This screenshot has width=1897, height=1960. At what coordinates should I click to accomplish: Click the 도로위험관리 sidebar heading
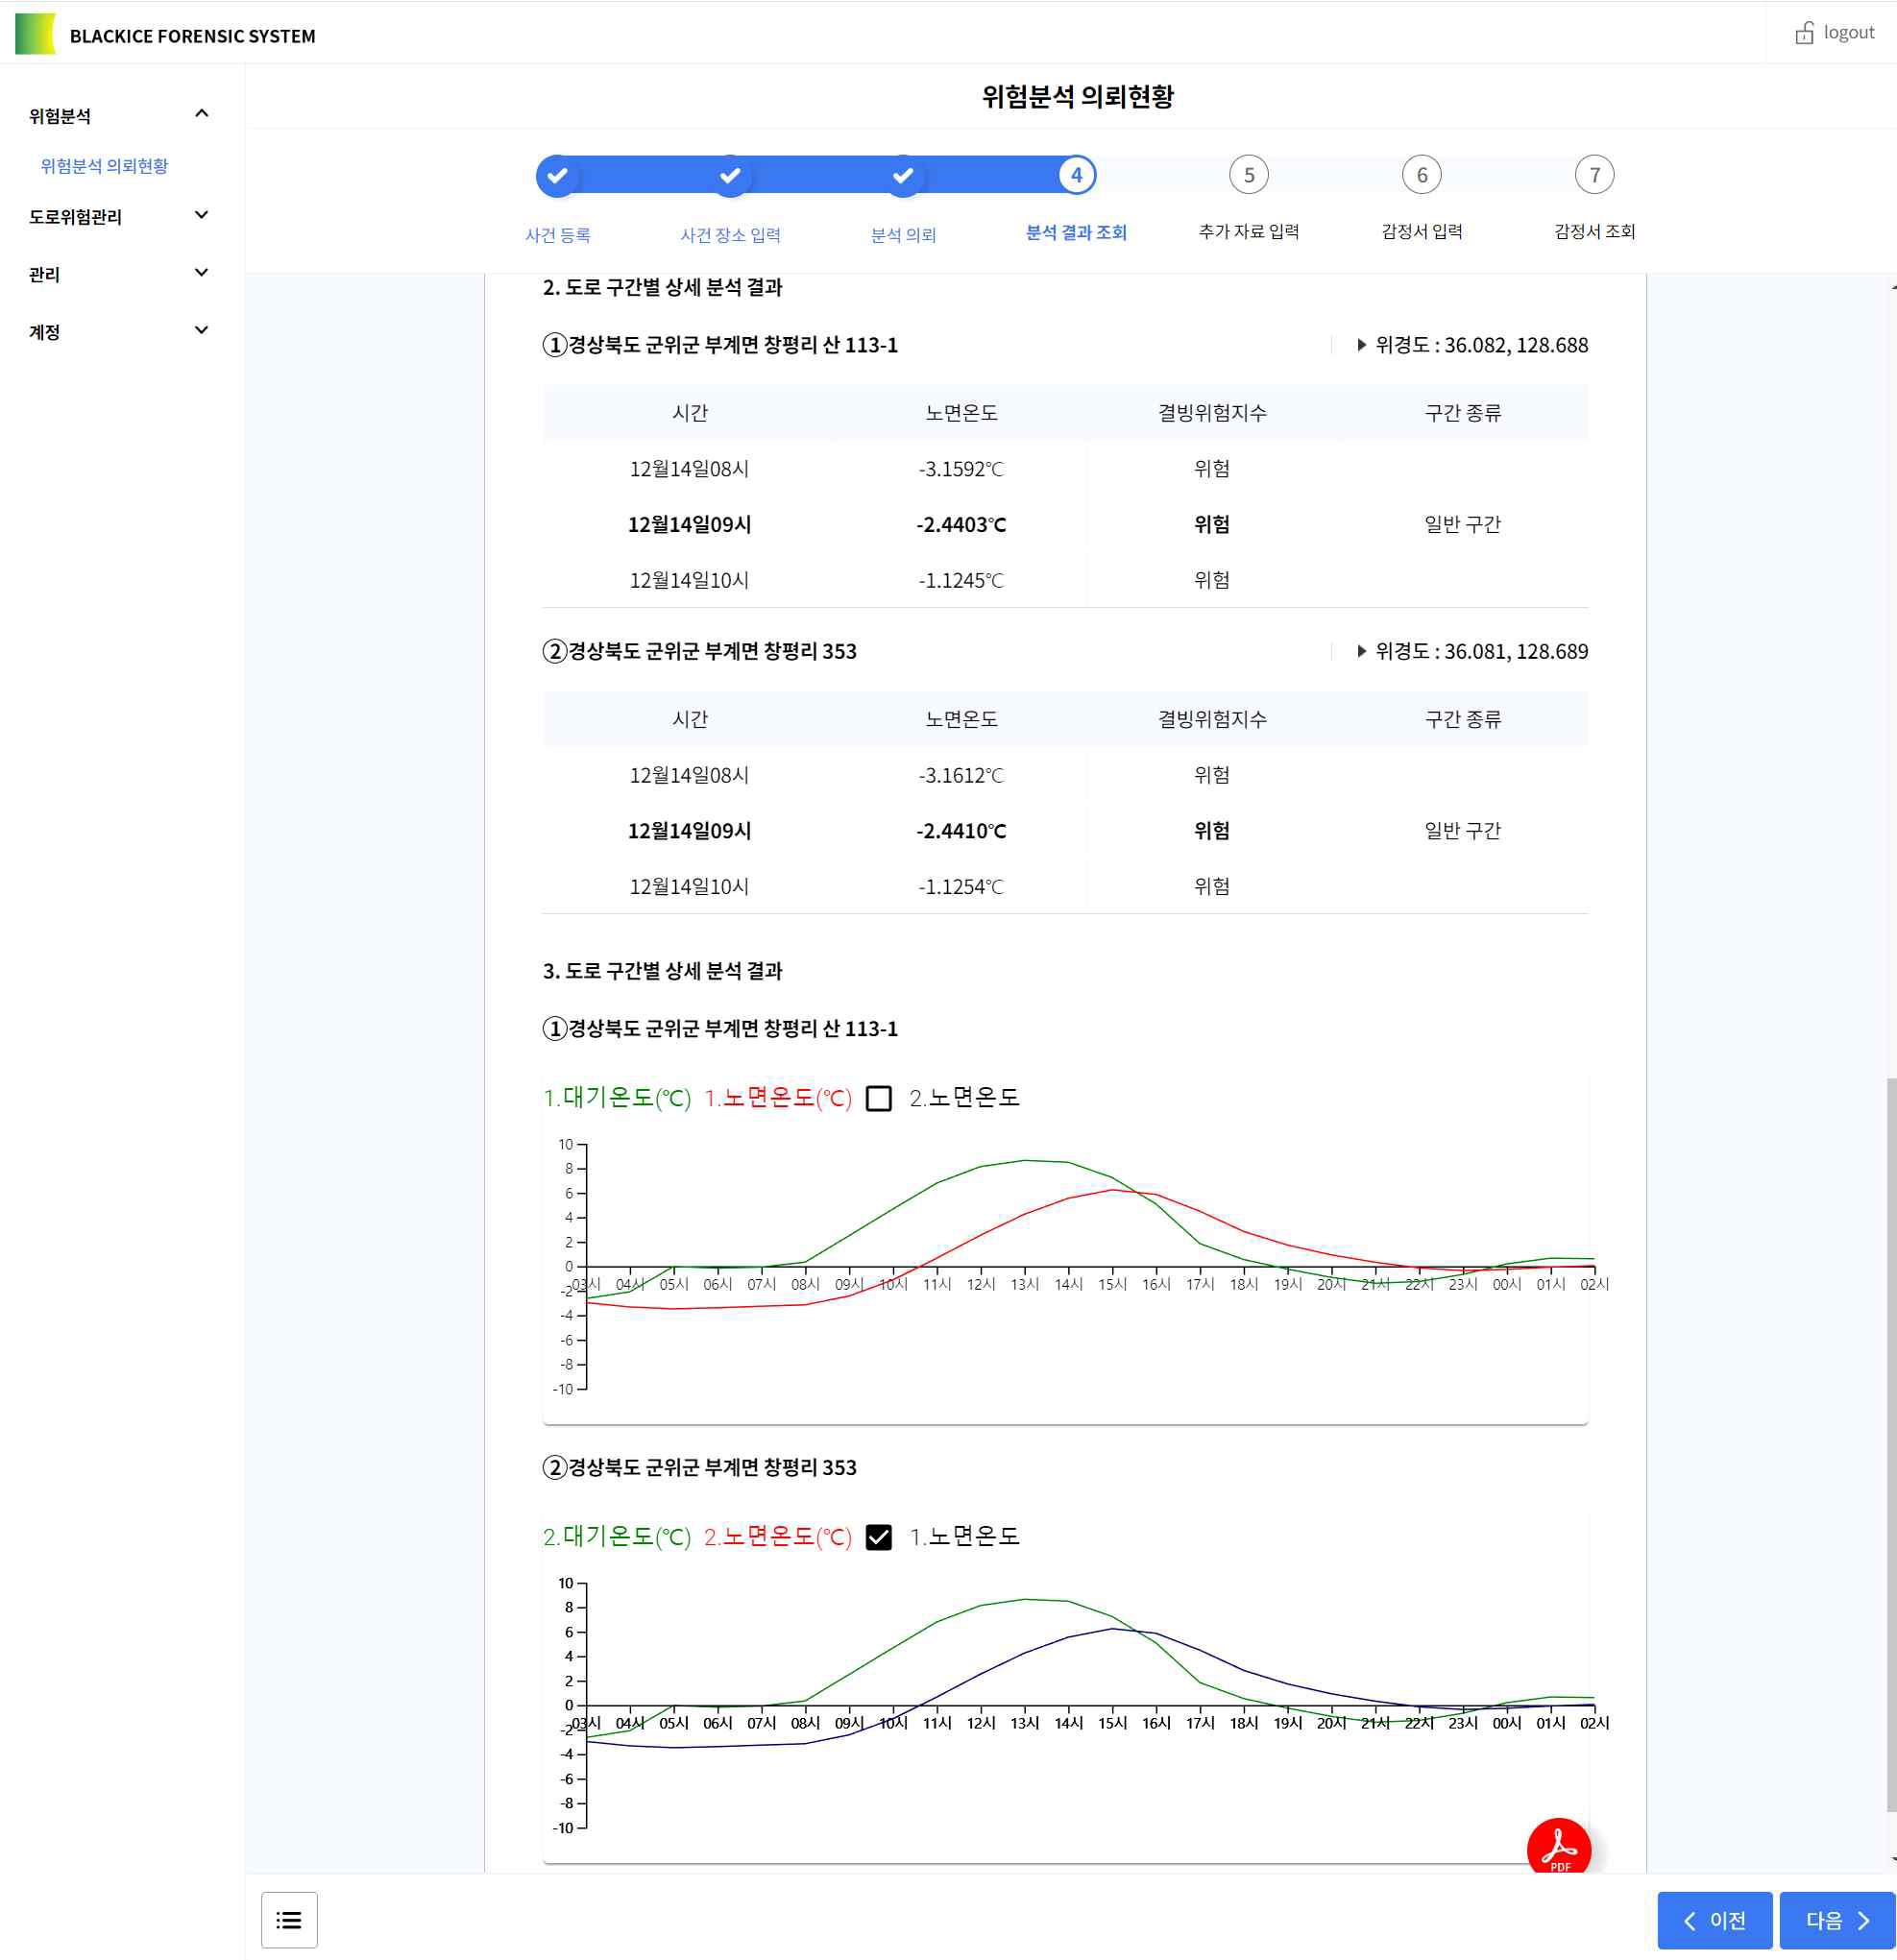click(x=75, y=216)
